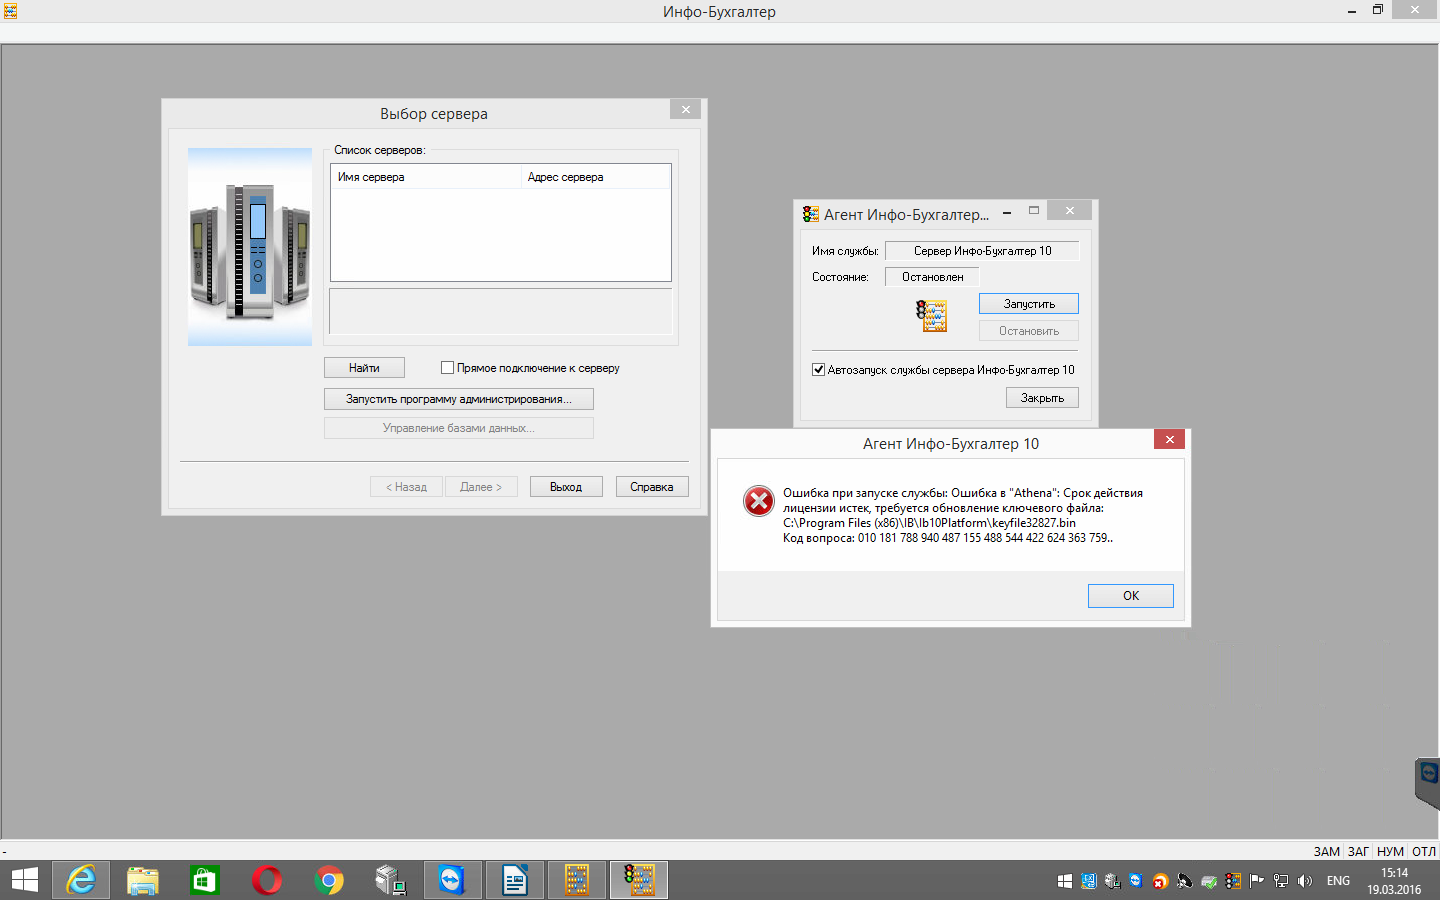Screen dimensions: 1440x900
Task: Open the network connection tray icon
Action: 1281,881
